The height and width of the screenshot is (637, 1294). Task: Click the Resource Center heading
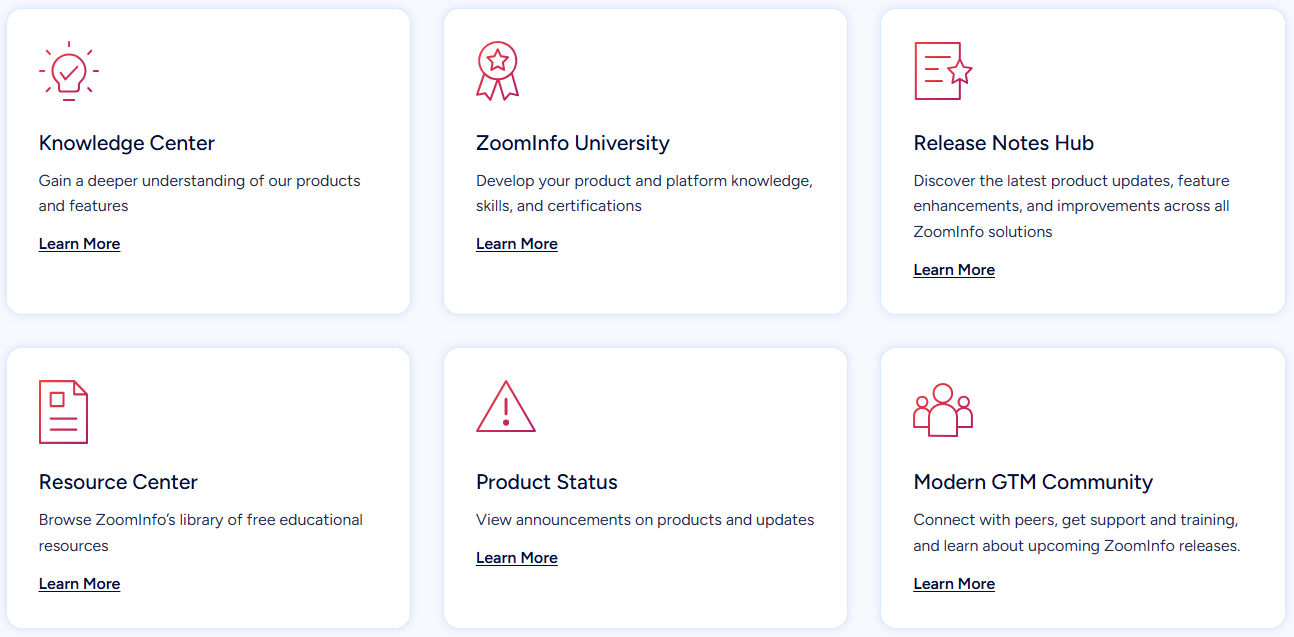coord(118,482)
